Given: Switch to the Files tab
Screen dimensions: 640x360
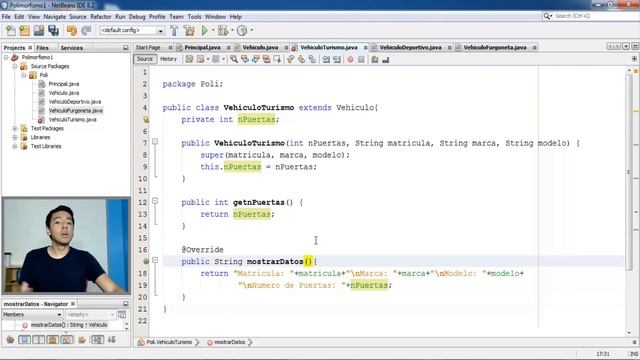Looking at the screenshot, I should tap(42, 48).
